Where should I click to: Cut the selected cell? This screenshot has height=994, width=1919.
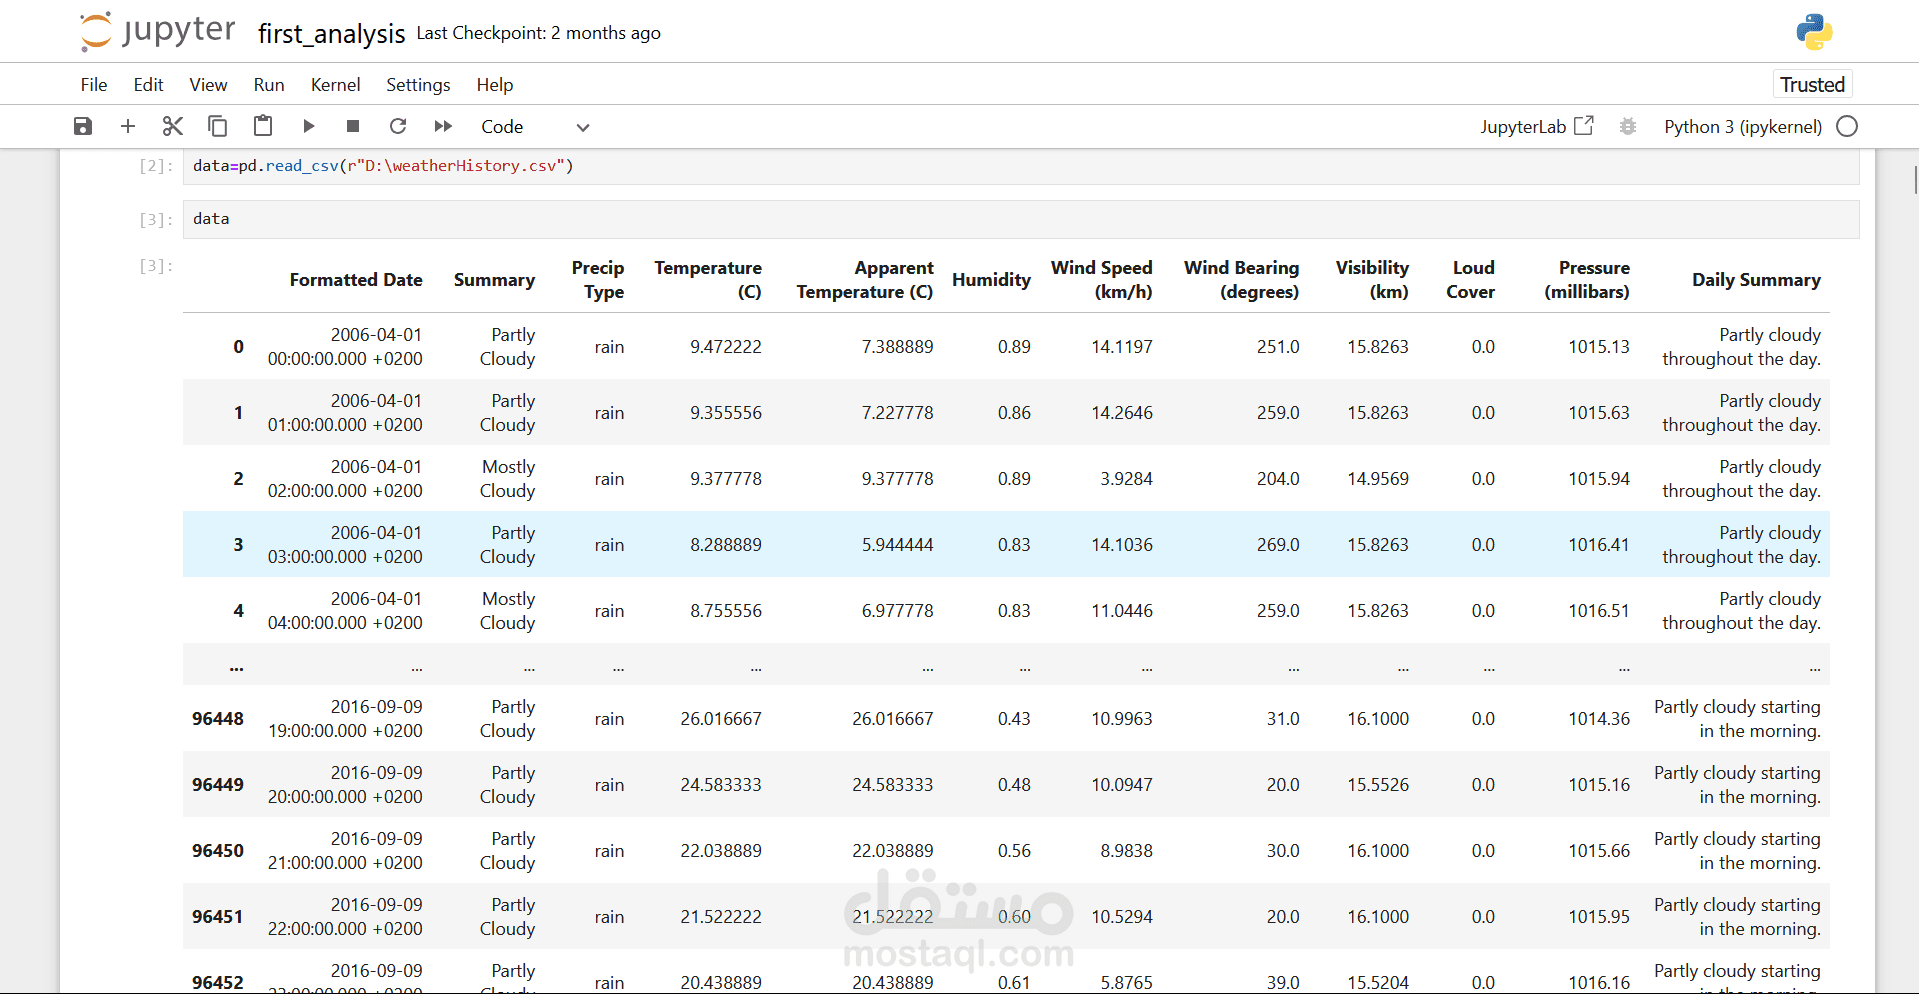pyautogui.click(x=172, y=126)
